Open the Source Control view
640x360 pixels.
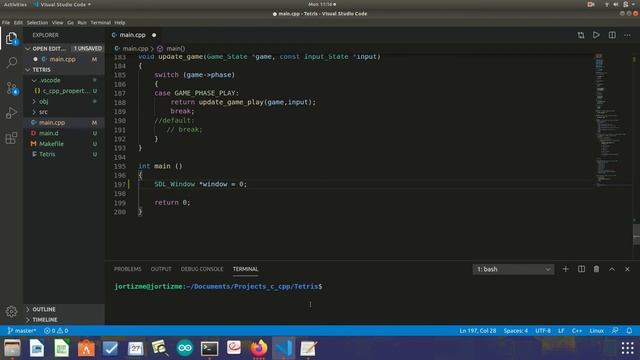pyautogui.click(x=11, y=88)
